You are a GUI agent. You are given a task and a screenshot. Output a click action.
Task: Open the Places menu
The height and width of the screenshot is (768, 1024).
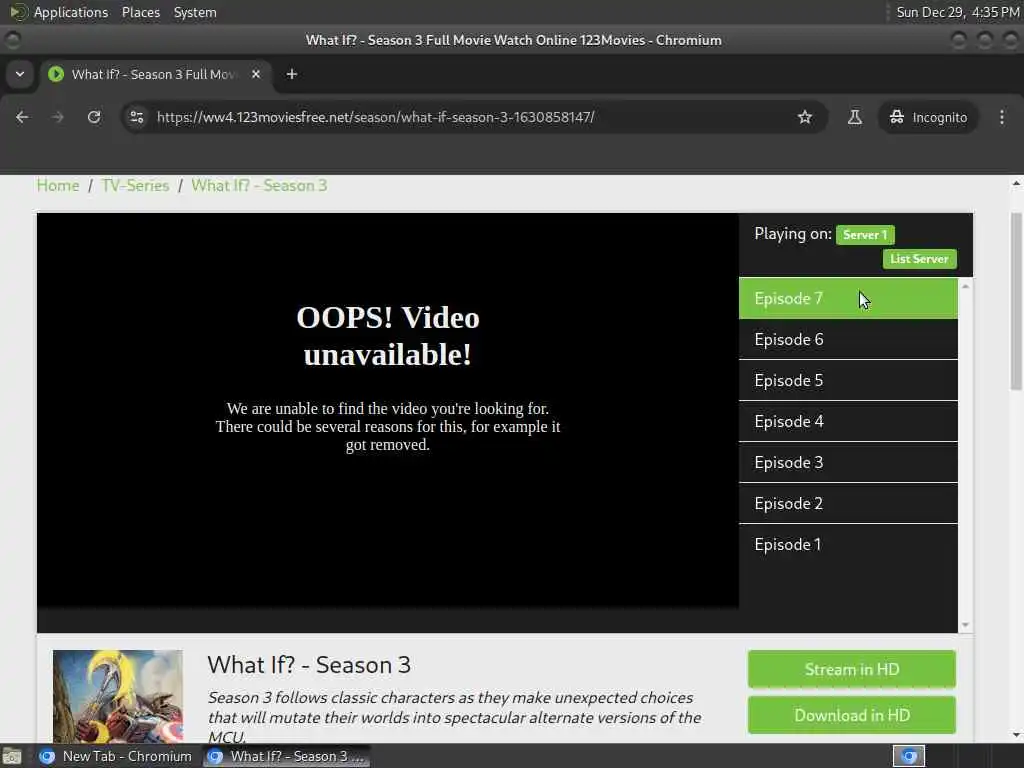pyautogui.click(x=141, y=12)
